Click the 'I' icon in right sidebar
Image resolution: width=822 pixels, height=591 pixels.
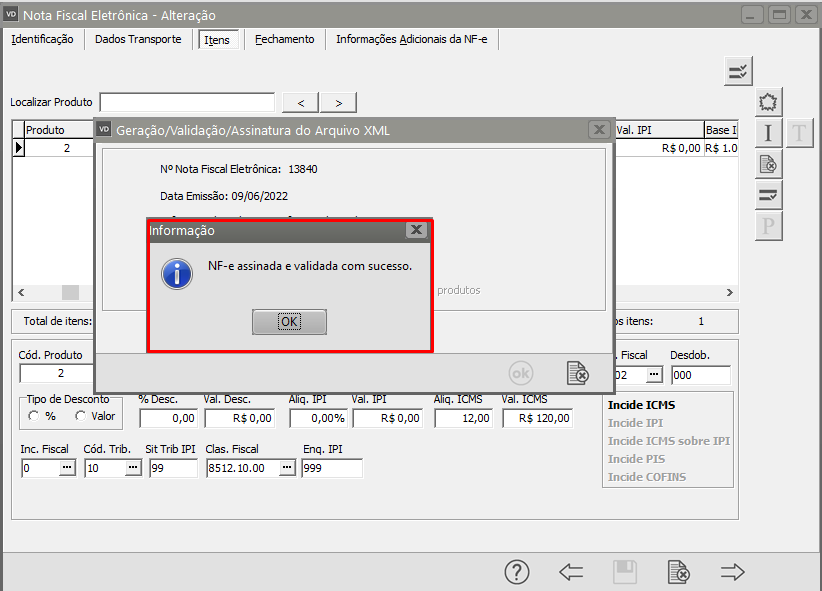coord(768,133)
